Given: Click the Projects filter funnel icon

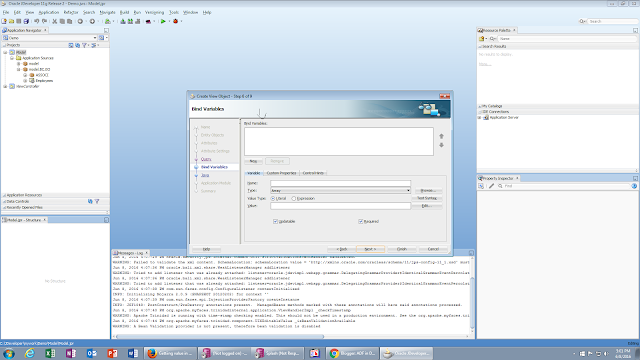Looking at the screenshot, I should point(84,45).
